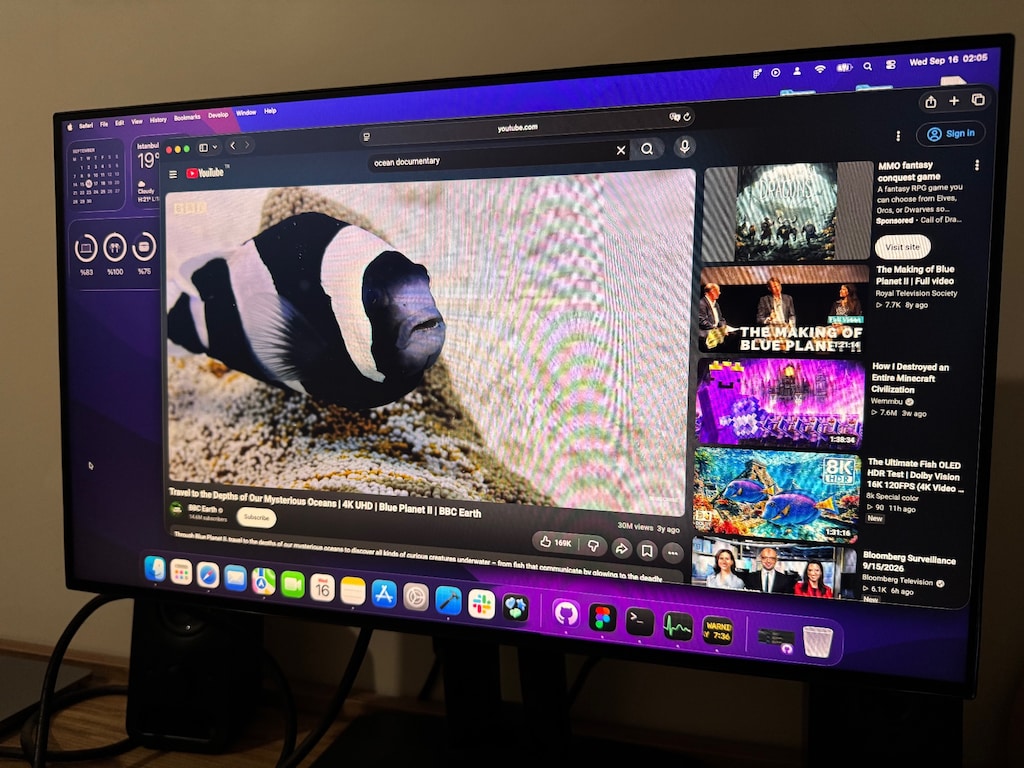Open the Develop menu
1024x768 pixels.
point(218,115)
